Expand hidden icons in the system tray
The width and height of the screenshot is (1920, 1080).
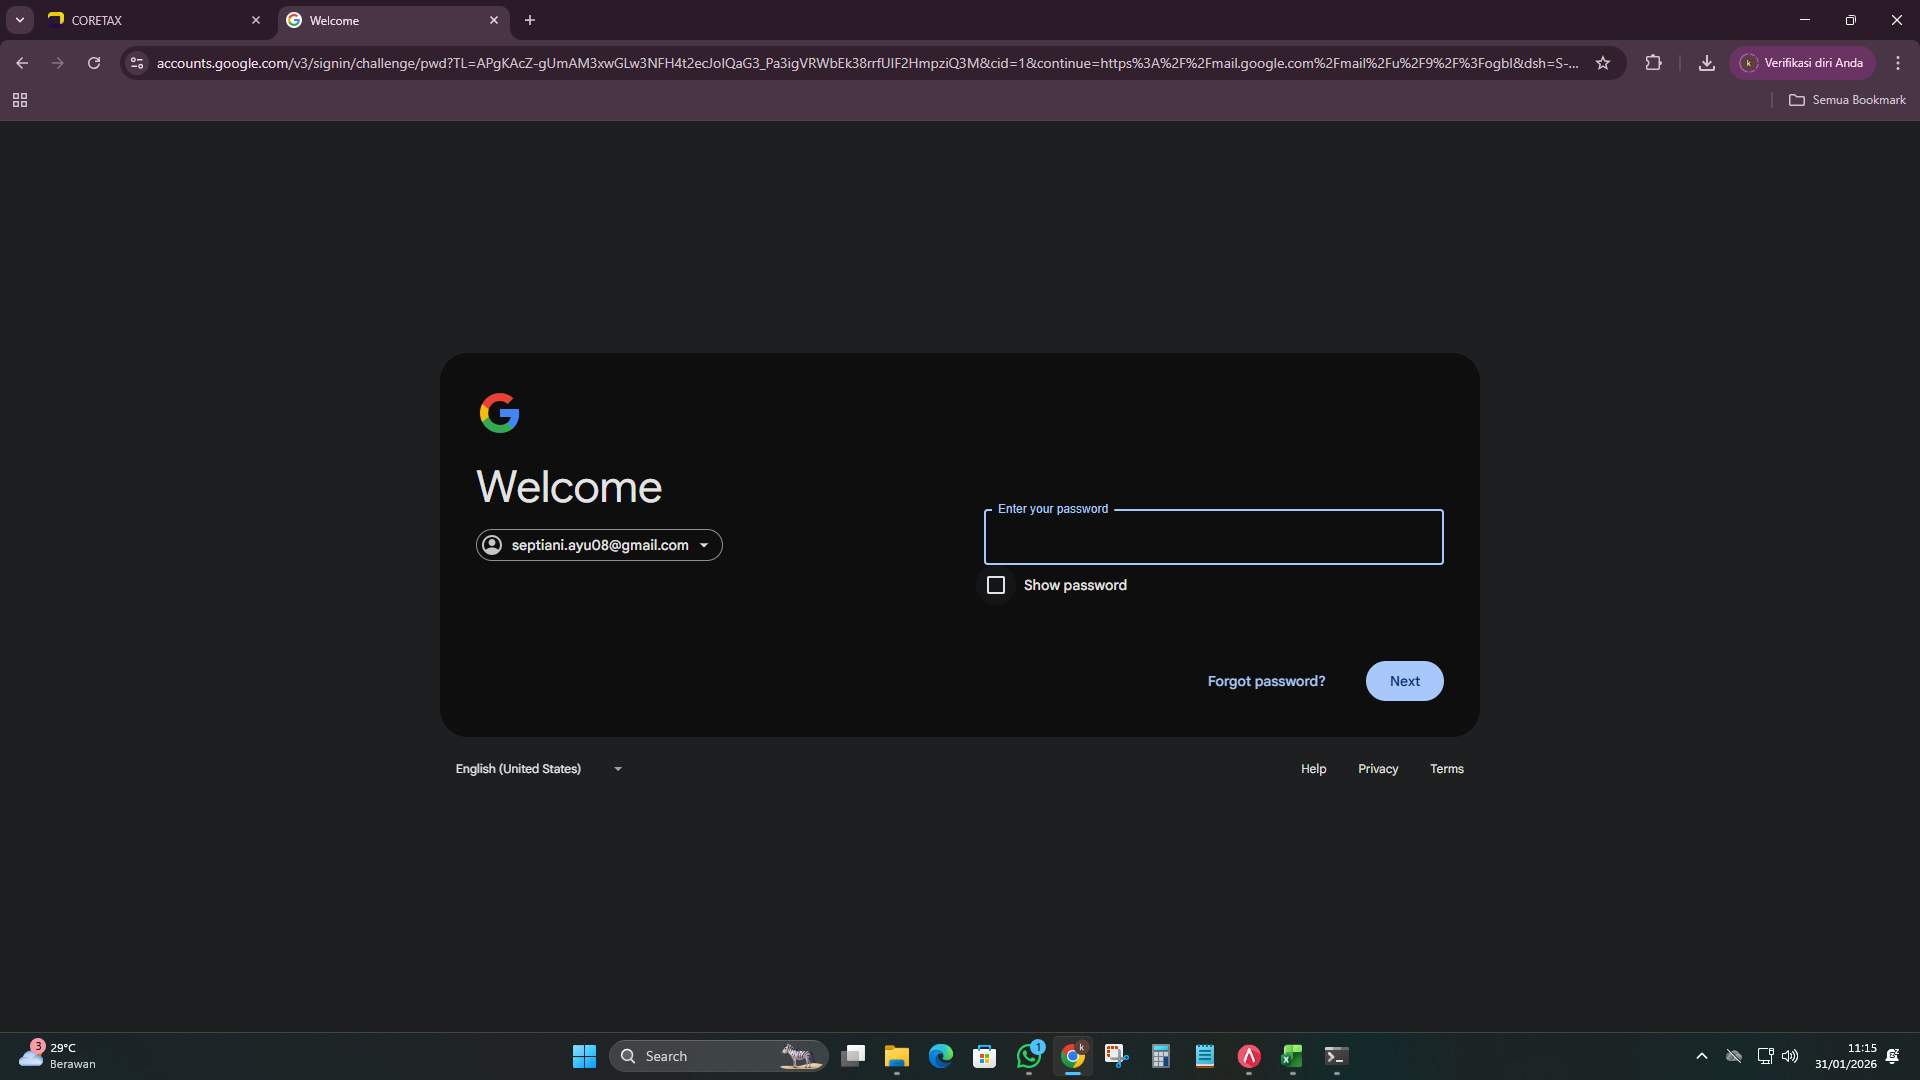pos(1702,1055)
